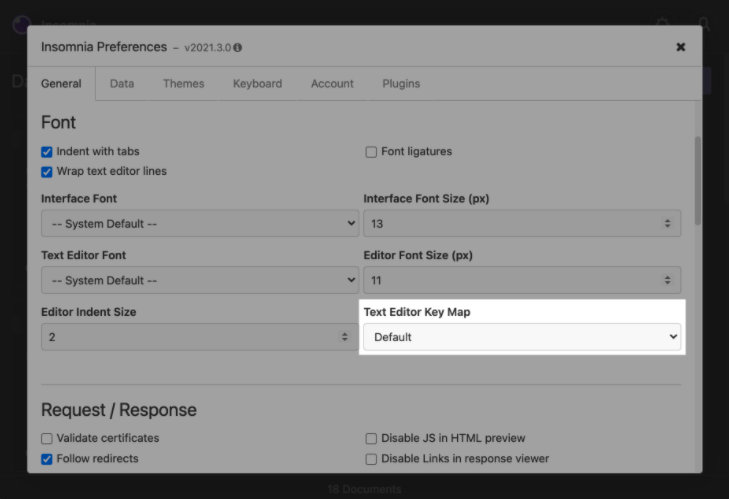
Task: Click the Insomnia logo in the background window
Action: 21,23
